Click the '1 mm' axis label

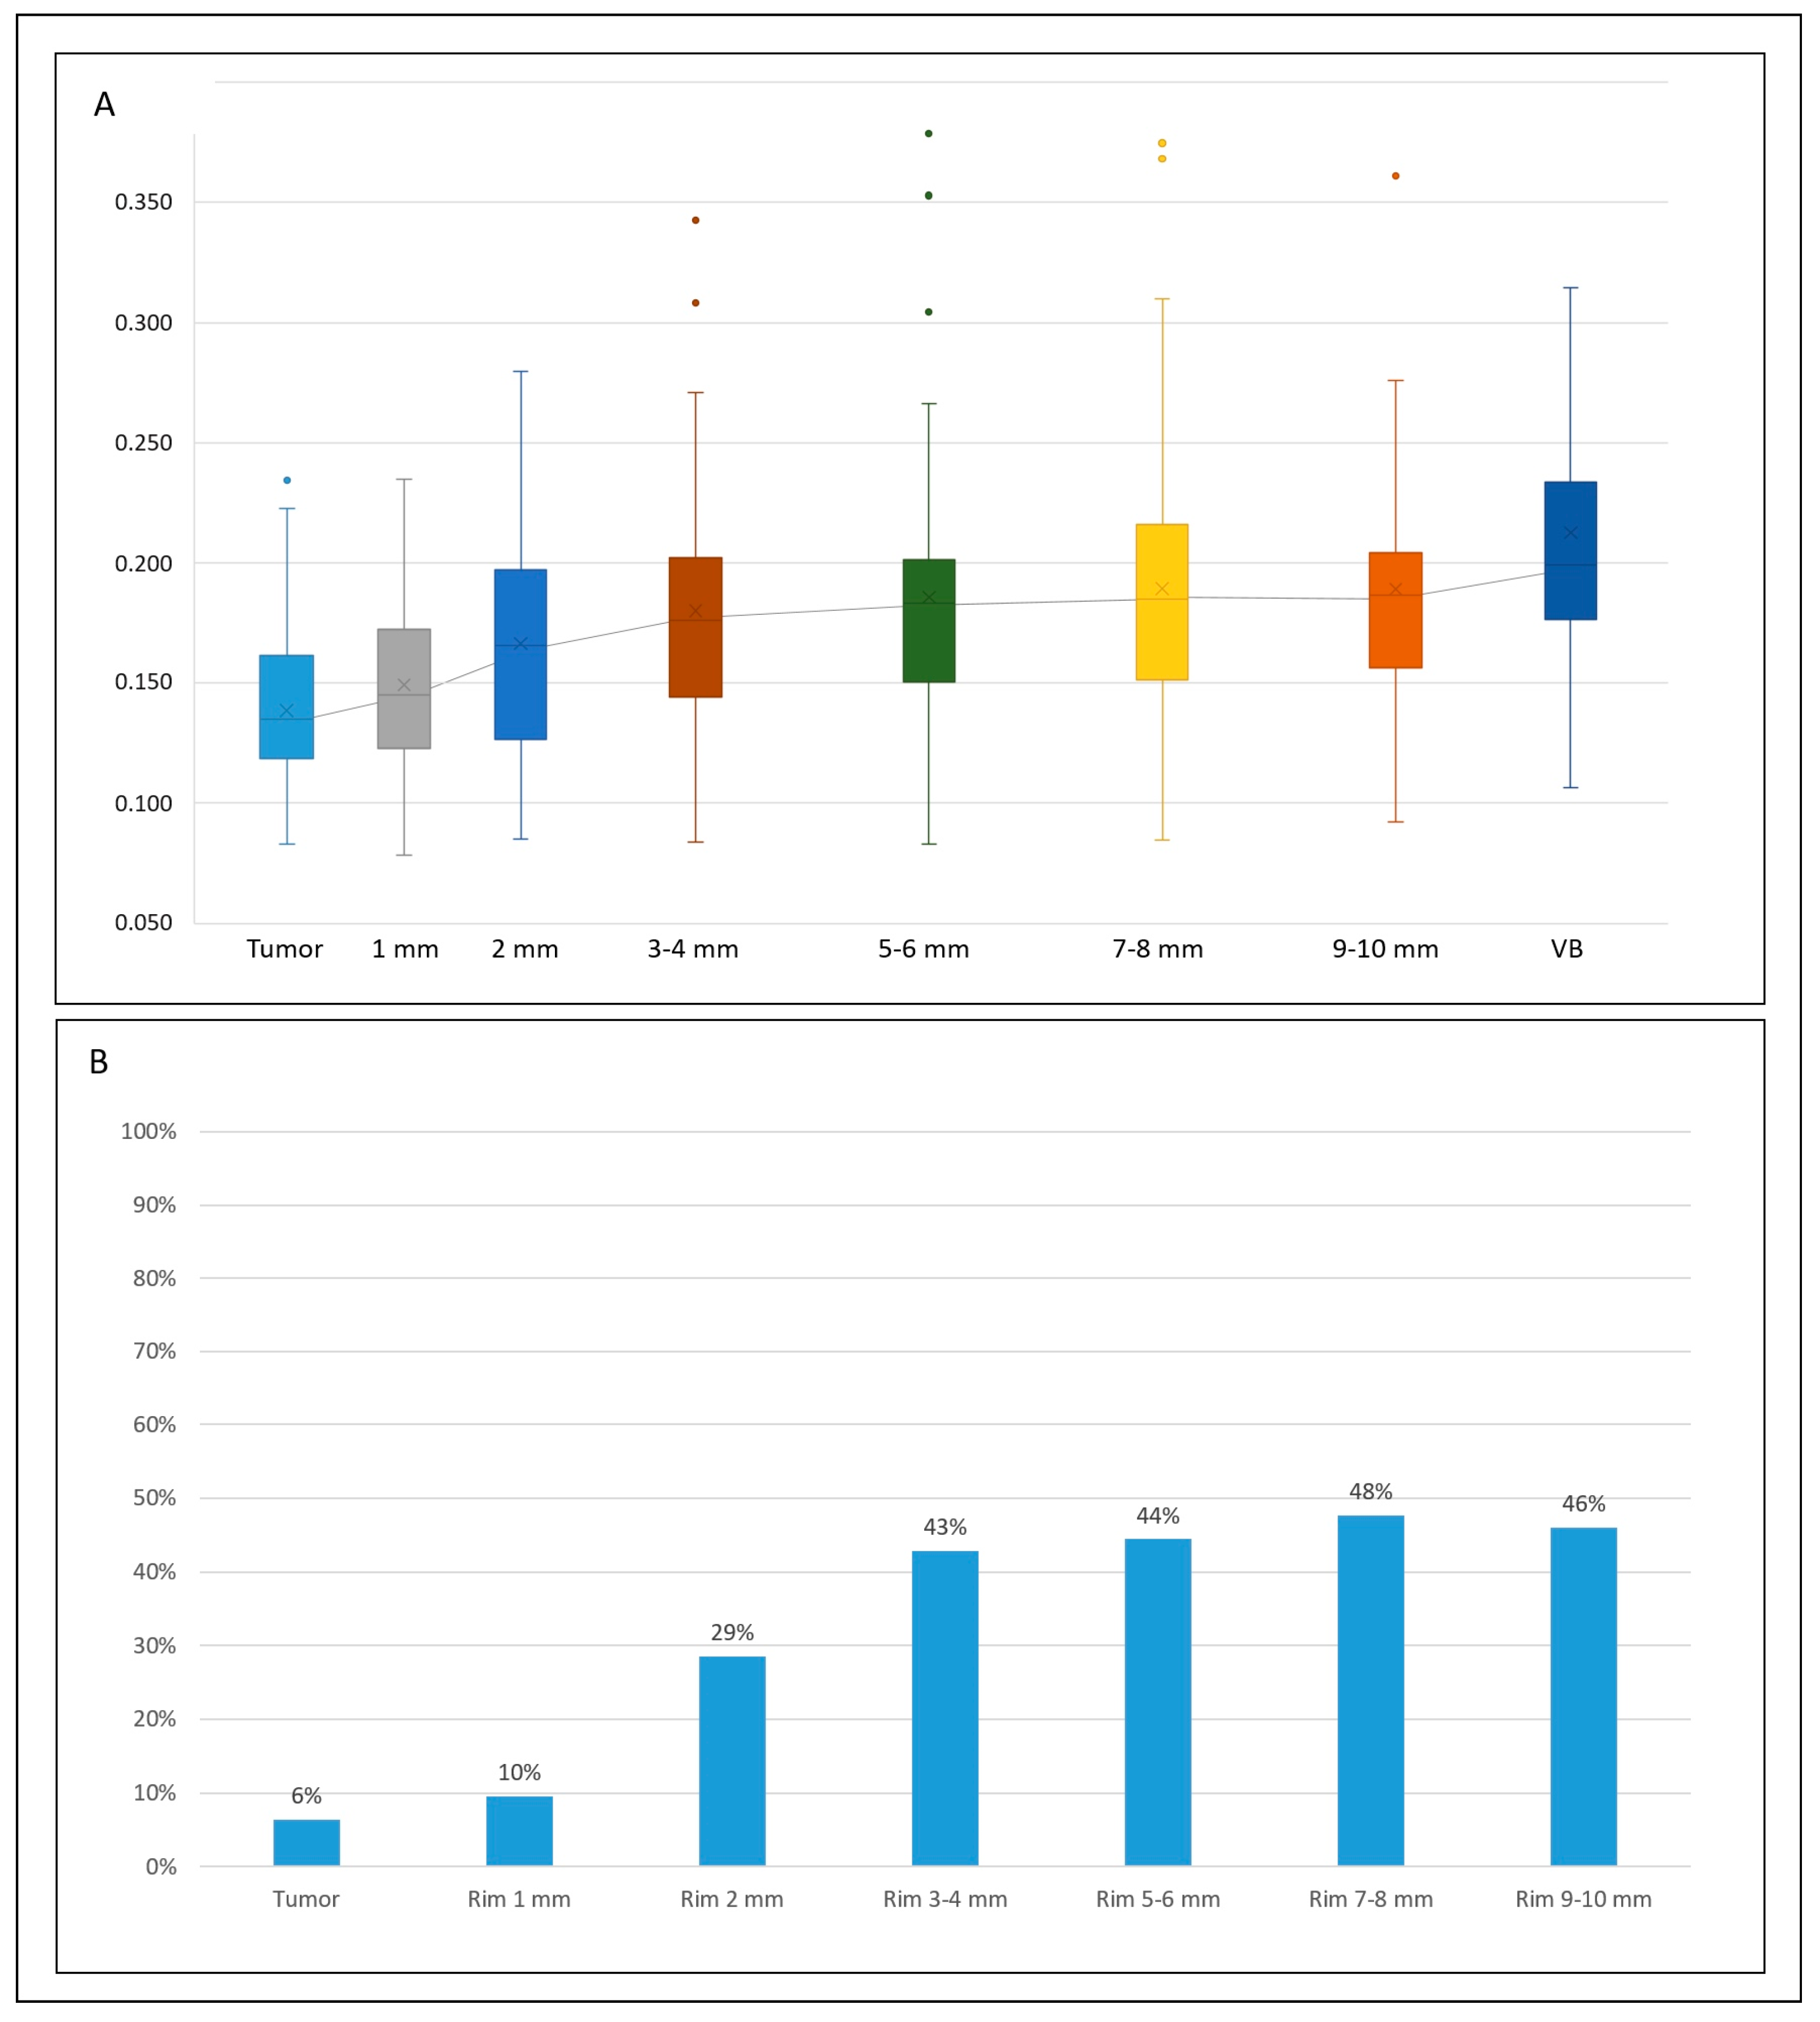pos(405,949)
